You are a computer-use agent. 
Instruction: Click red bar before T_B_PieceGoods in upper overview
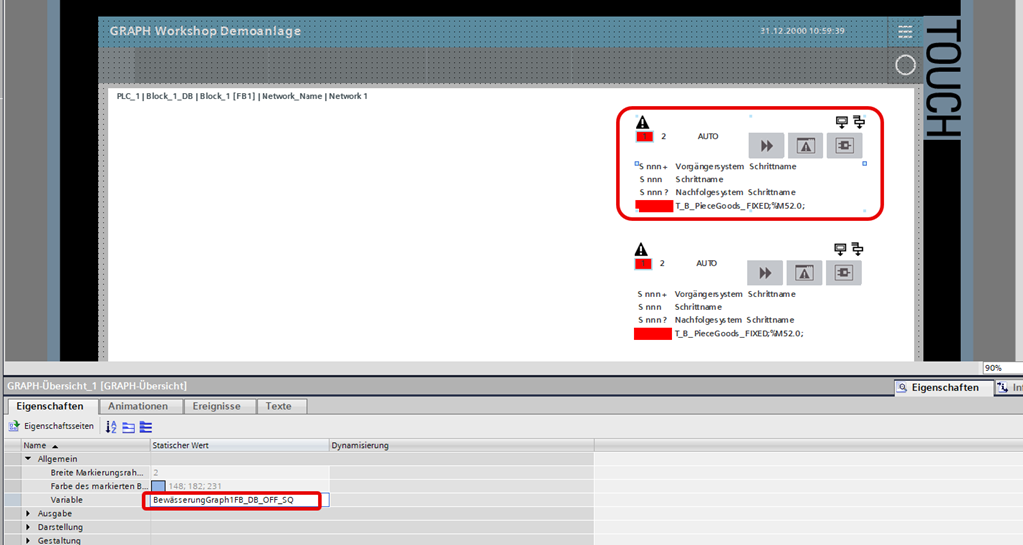[x=654, y=206]
